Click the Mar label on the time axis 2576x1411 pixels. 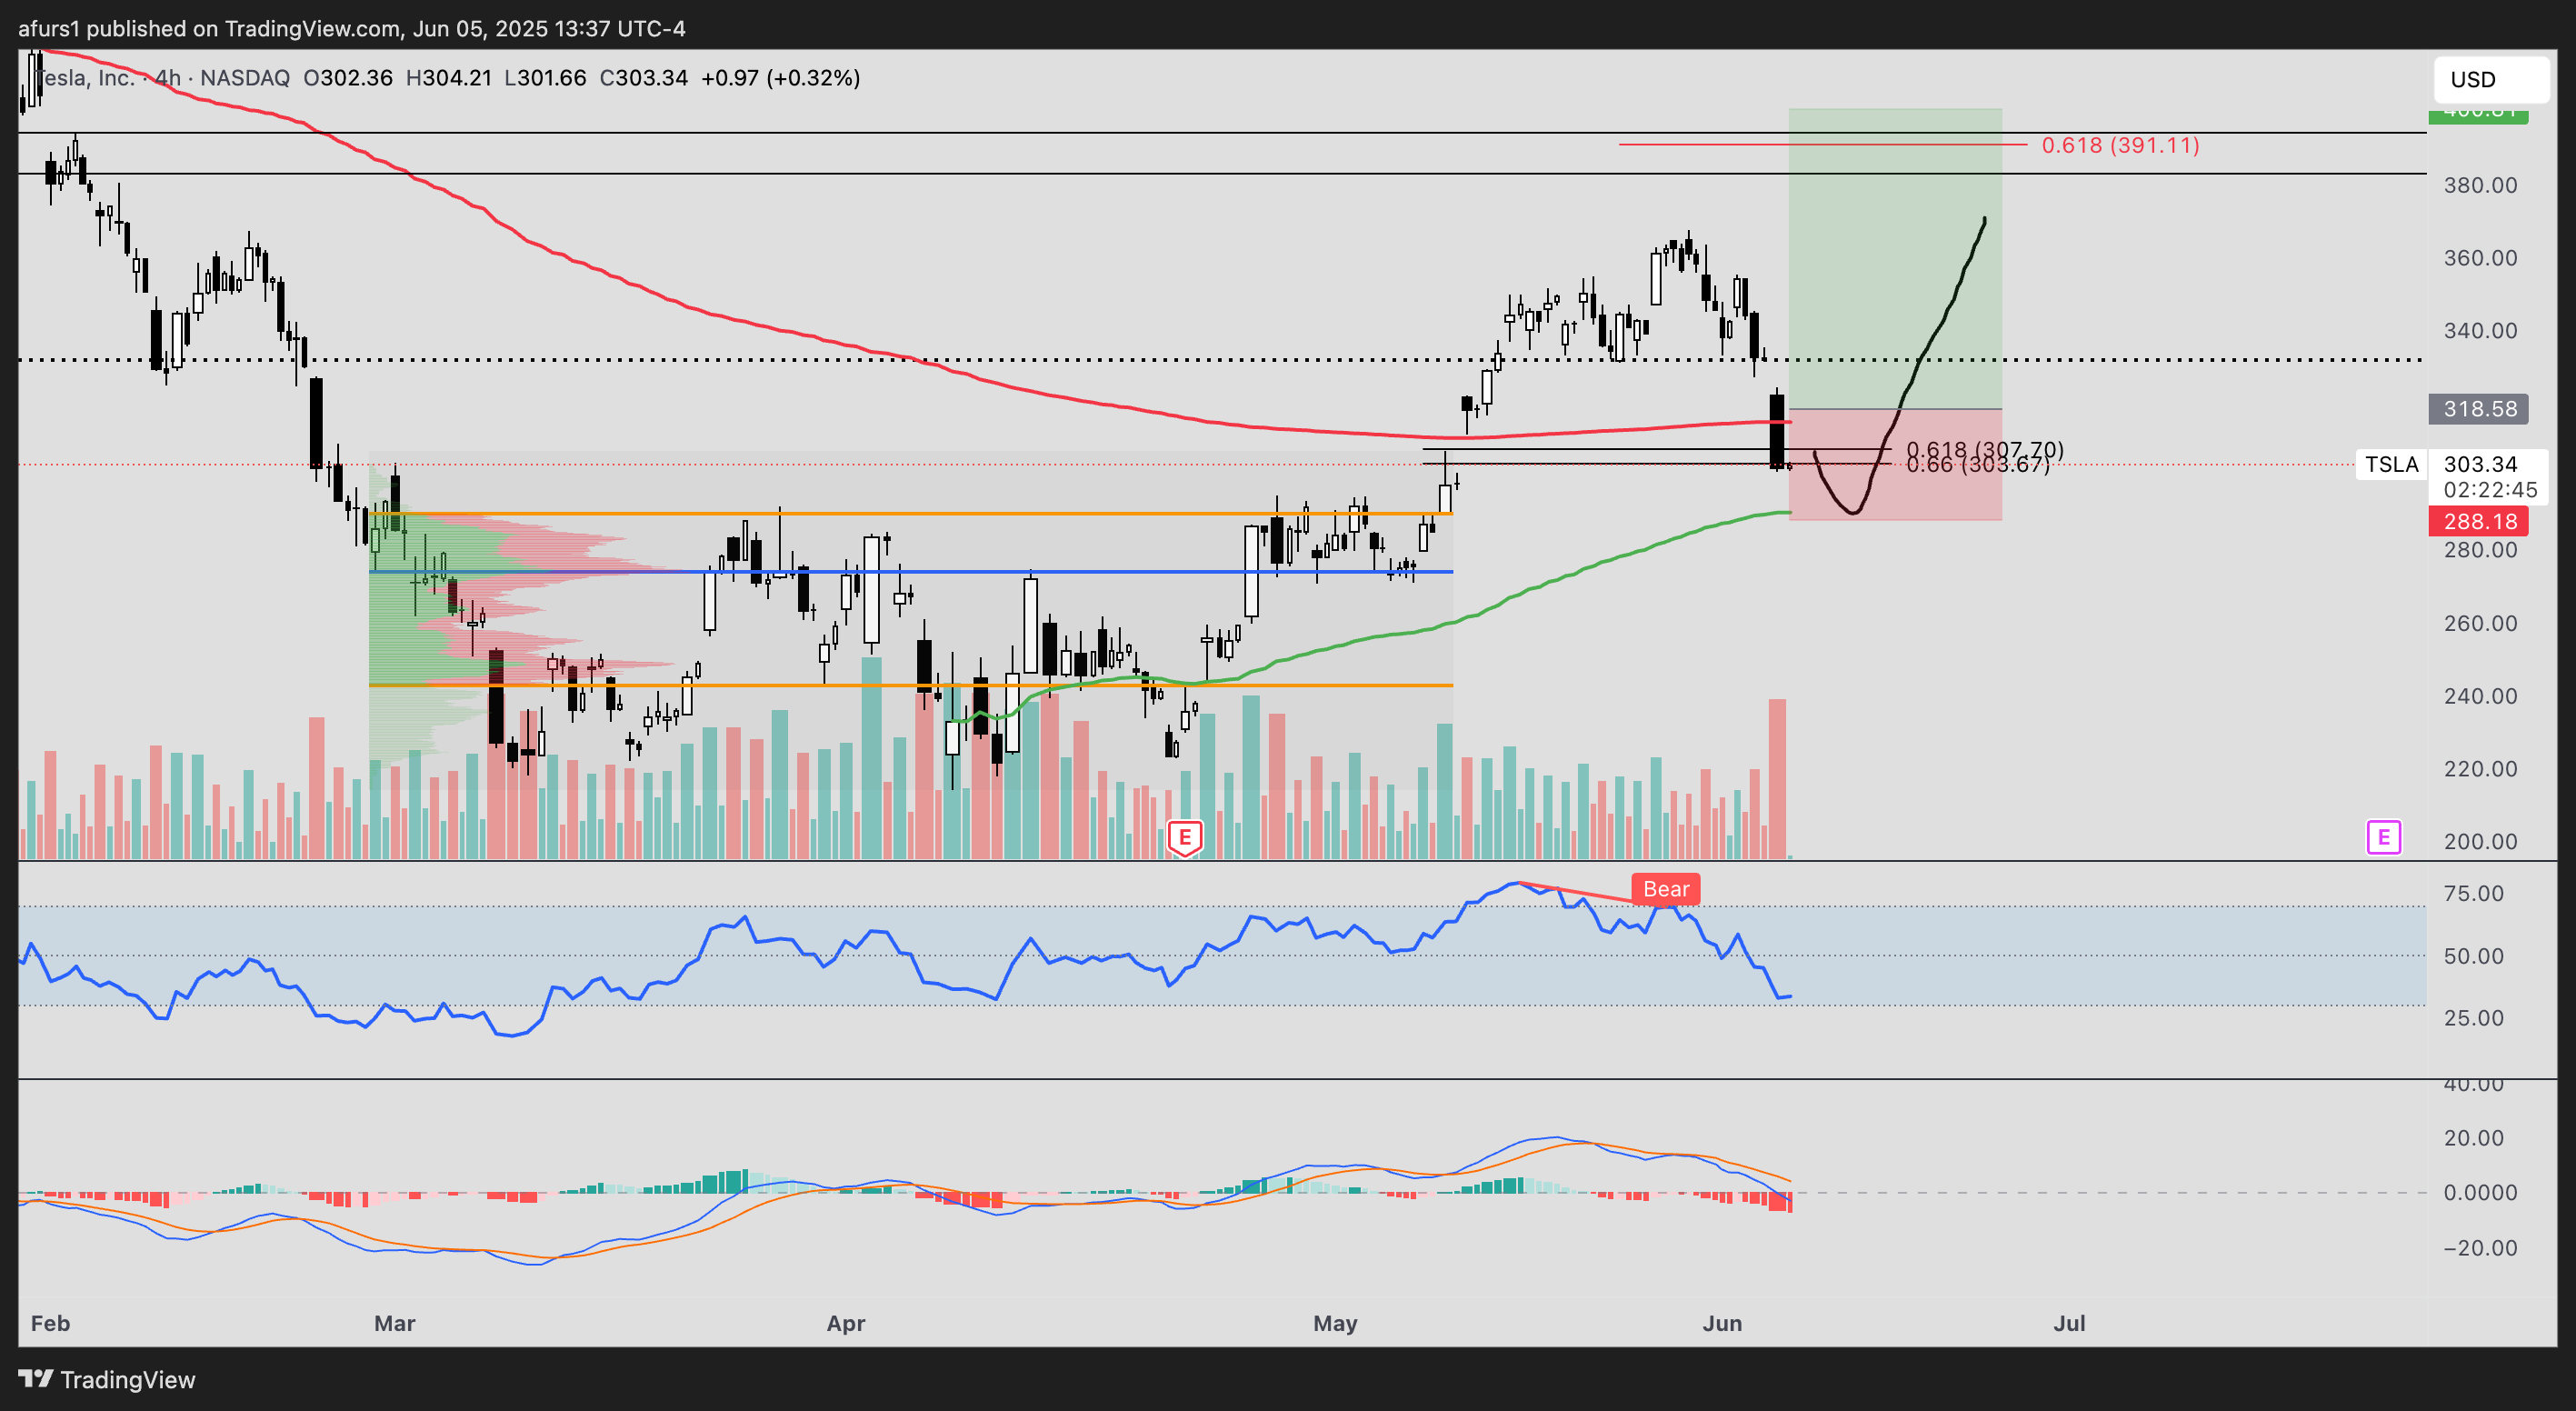(x=394, y=1324)
